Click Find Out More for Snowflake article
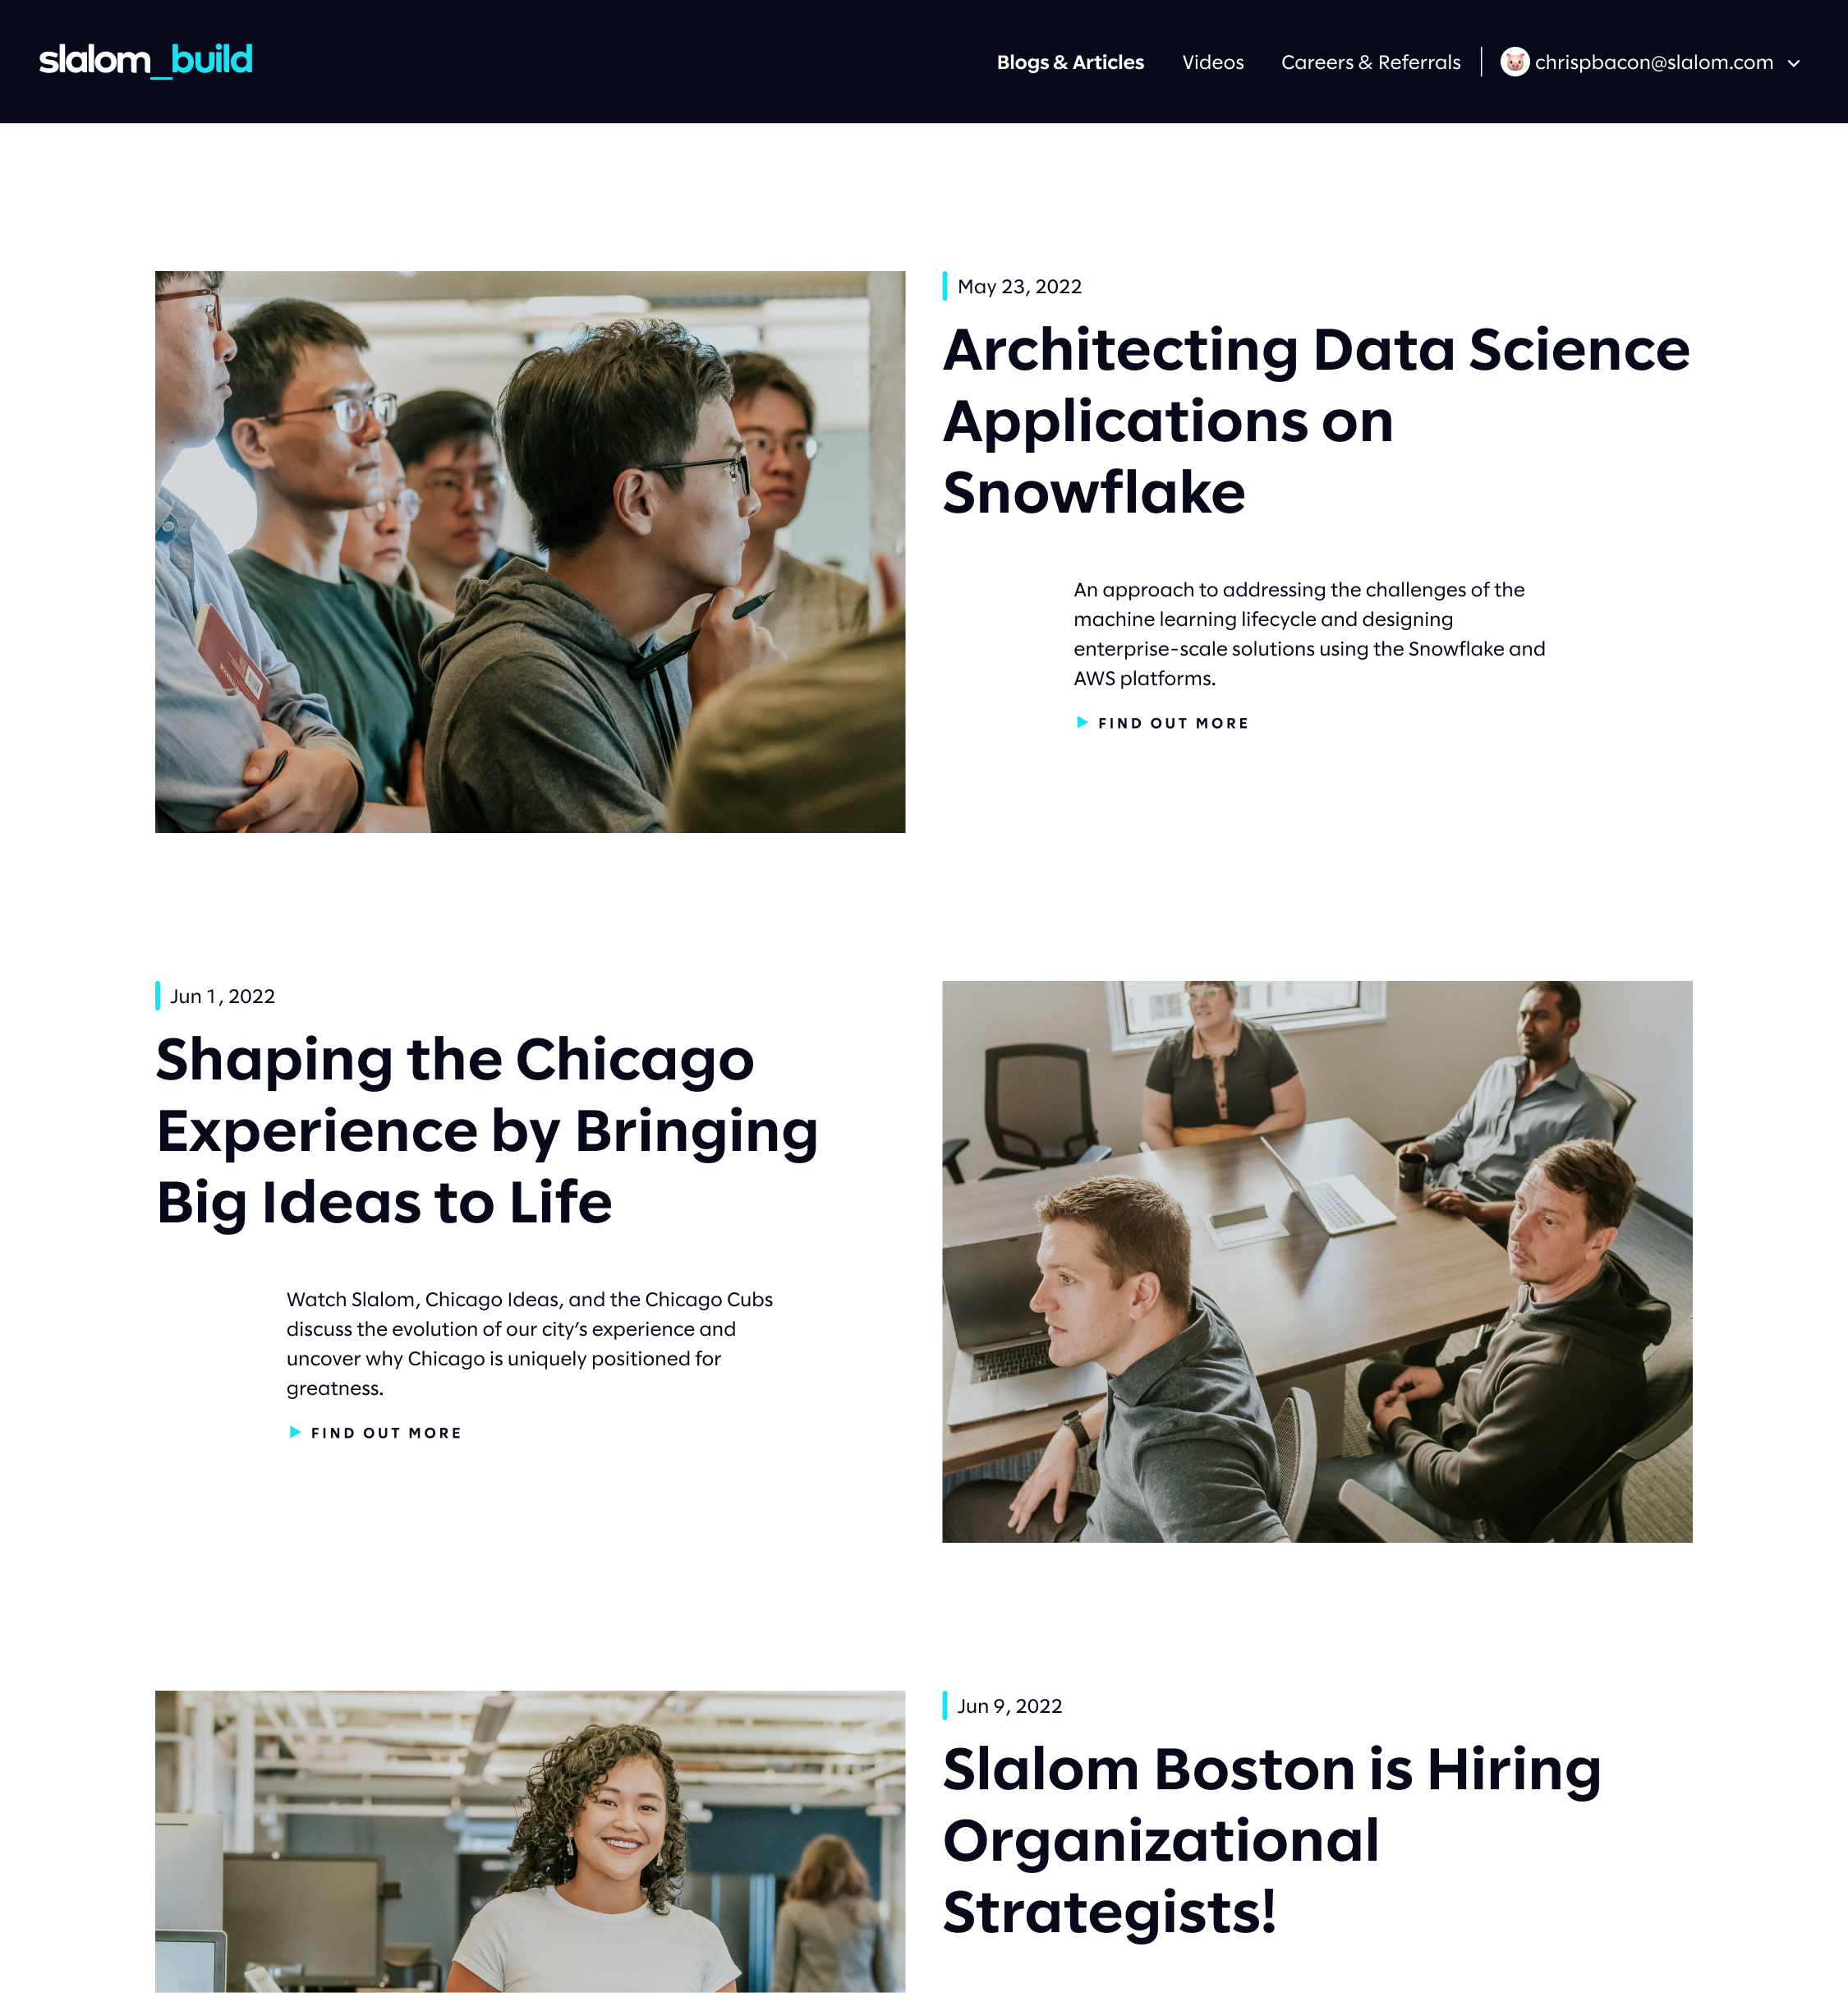The width and height of the screenshot is (1848, 1993). (1173, 723)
